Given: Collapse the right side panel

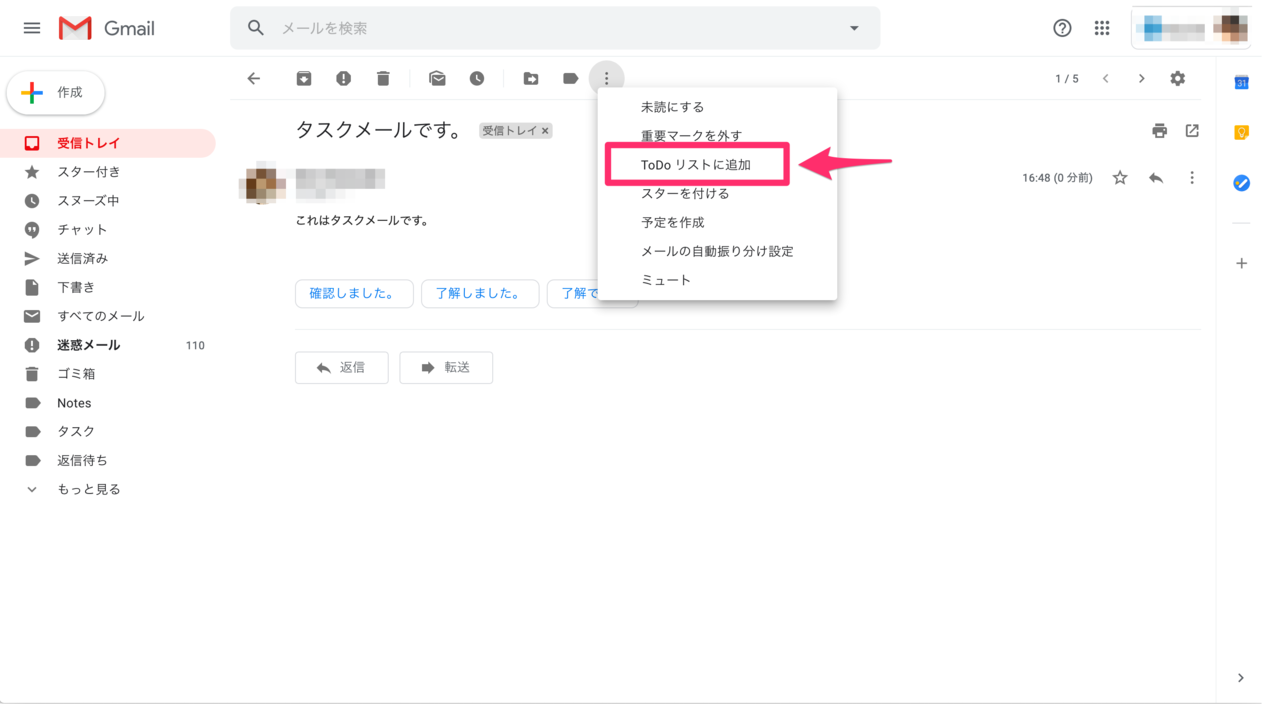Looking at the screenshot, I should (x=1239, y=677).
